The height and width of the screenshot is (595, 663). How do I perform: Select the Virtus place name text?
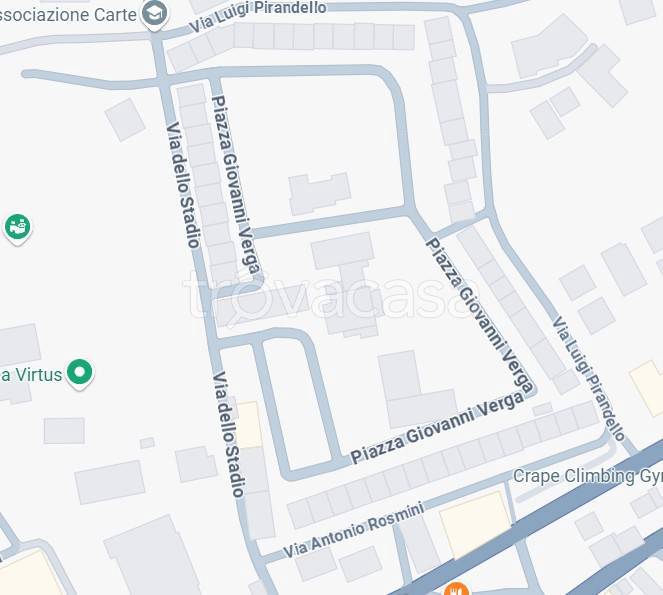click(x=32, y=375)
